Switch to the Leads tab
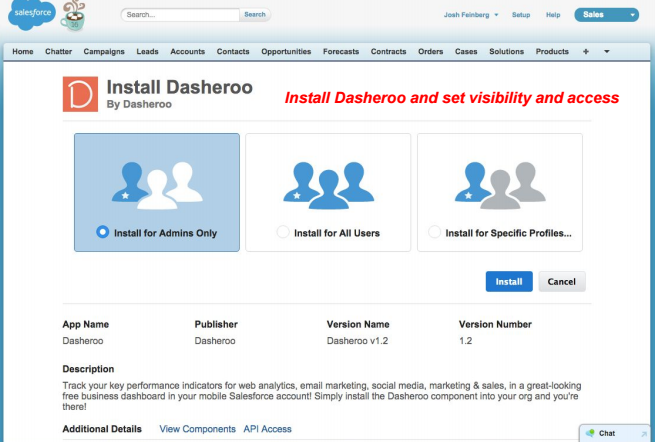The image size is (662, 442). 147,52
